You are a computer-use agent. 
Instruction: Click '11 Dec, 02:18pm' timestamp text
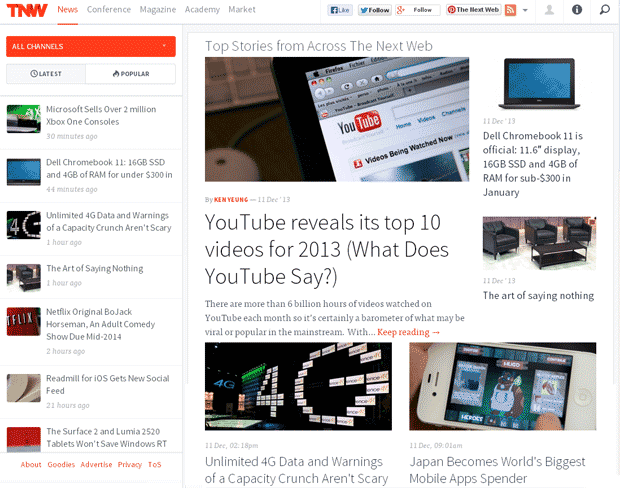pyautogui.click(x=231, y=446)
